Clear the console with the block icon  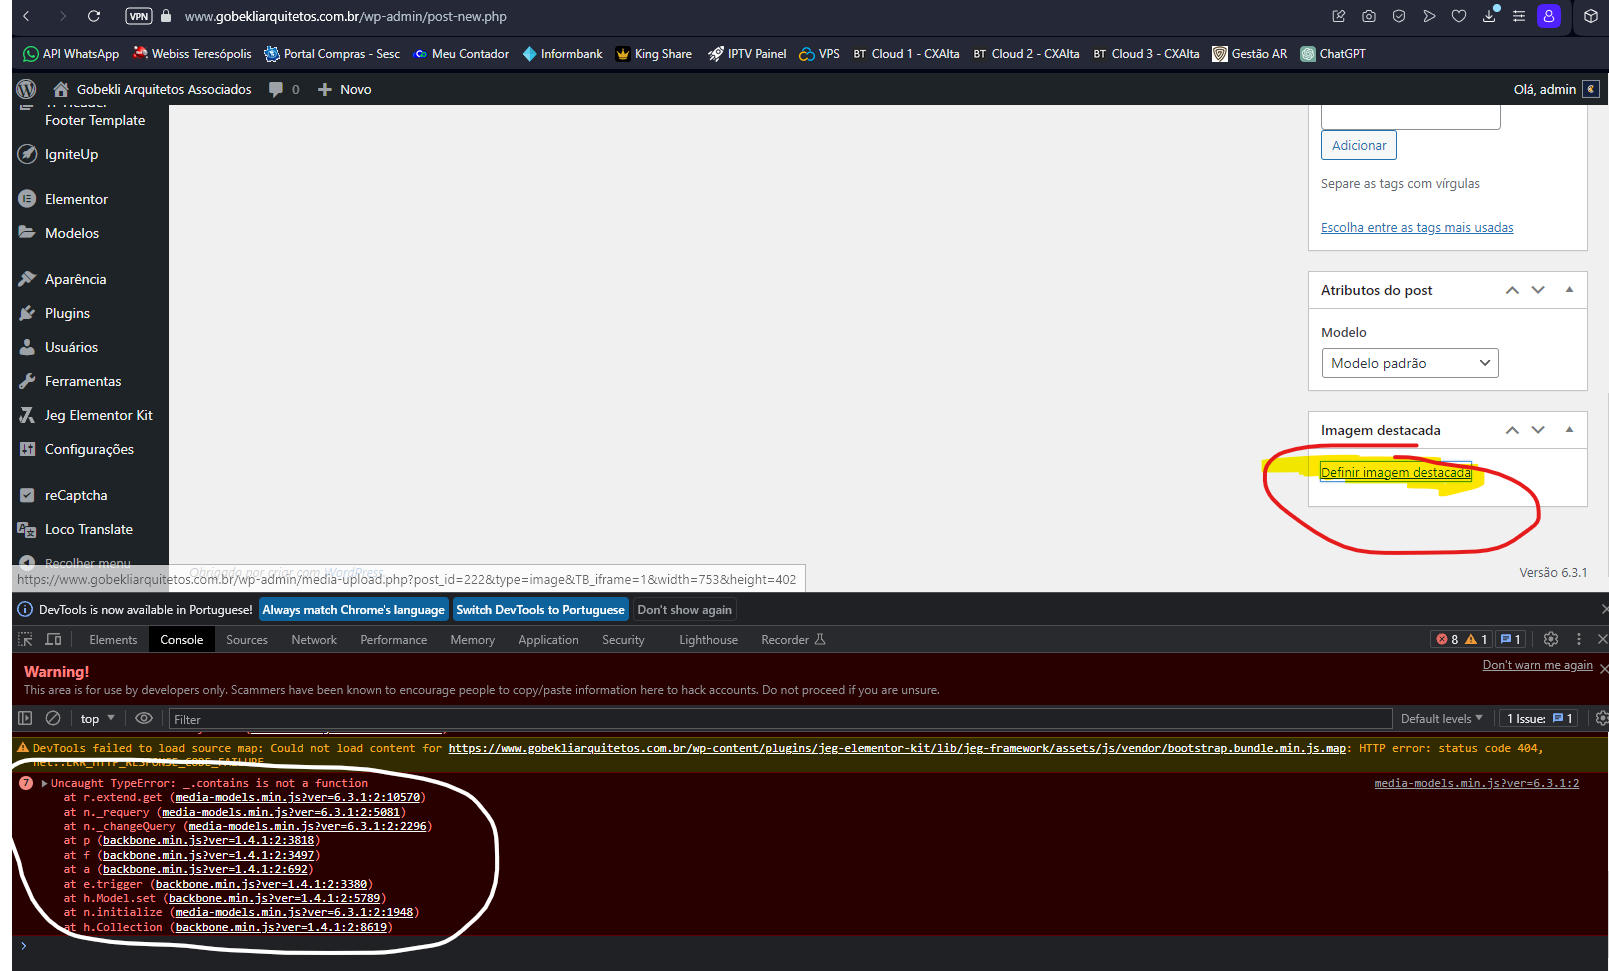[52, 718]
